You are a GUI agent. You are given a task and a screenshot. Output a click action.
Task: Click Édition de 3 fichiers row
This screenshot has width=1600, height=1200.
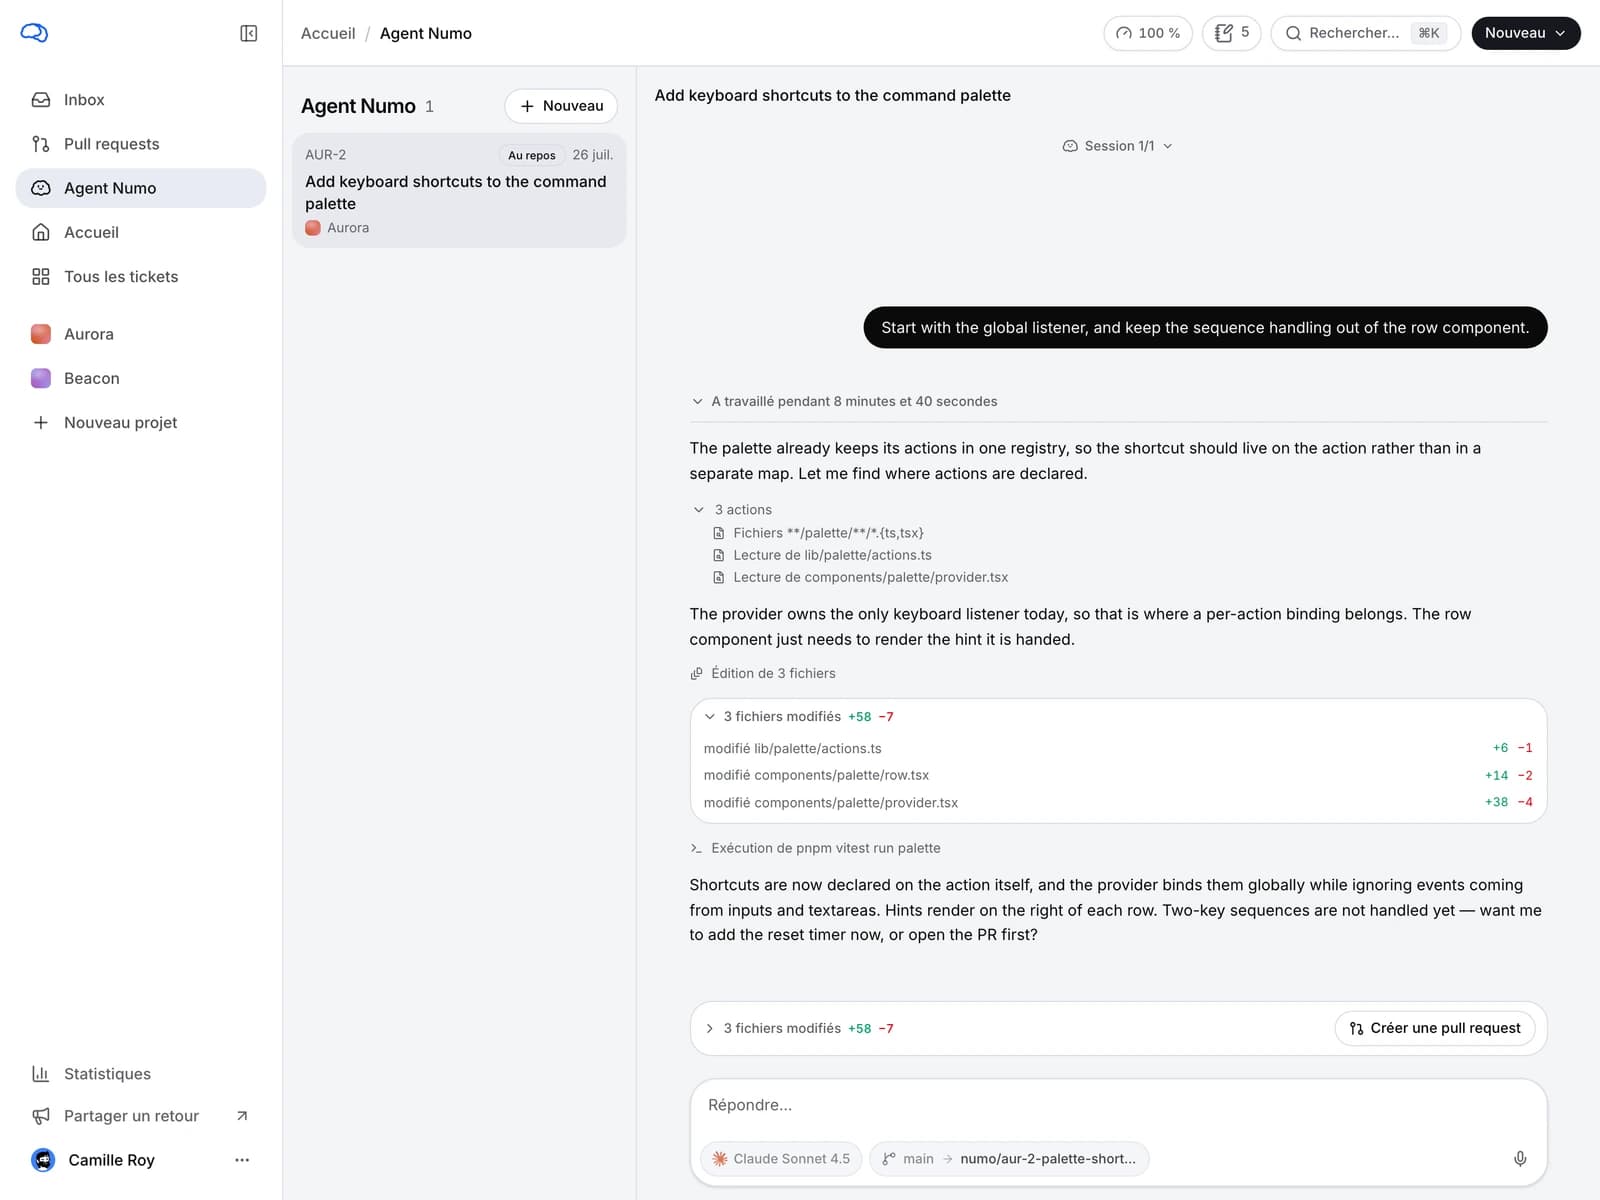(763, 674)
